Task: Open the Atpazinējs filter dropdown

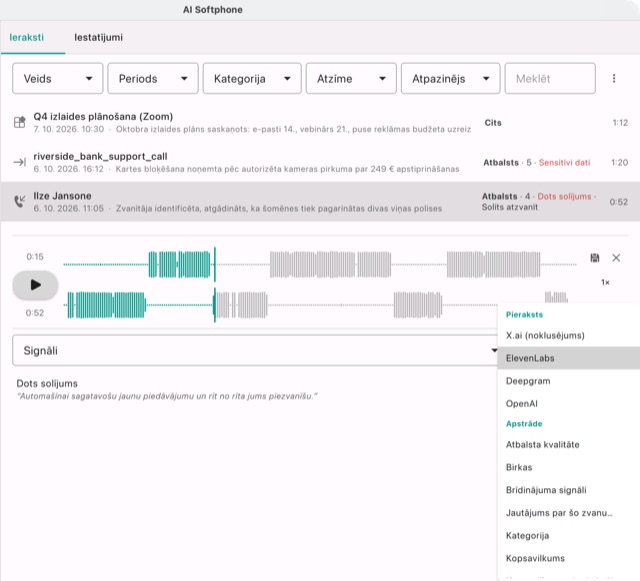Action: 451,78
